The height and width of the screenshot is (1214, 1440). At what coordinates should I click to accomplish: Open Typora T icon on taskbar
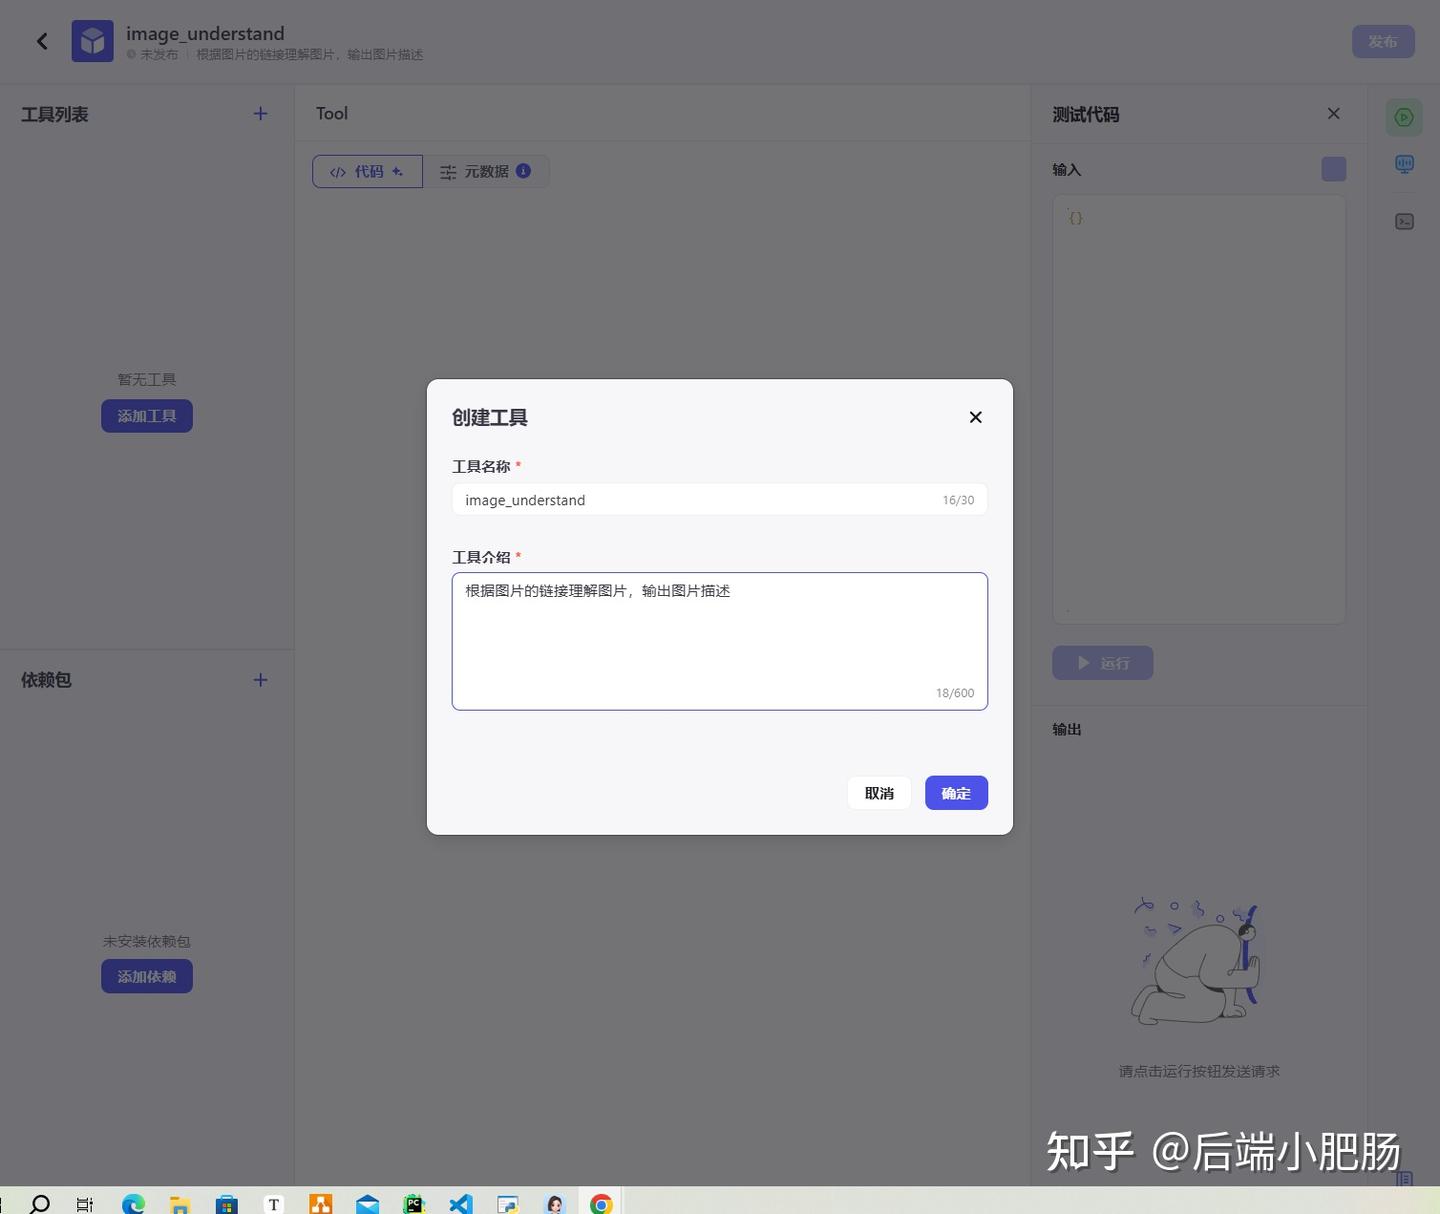274,1204
